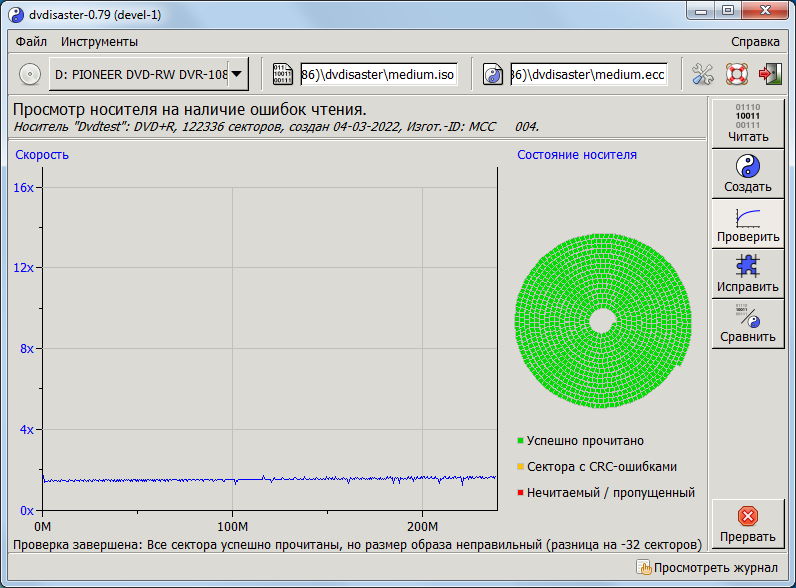Open help lifebuoy icon
The height and width of the screenshot is (588, 796).
pos(737,74)
